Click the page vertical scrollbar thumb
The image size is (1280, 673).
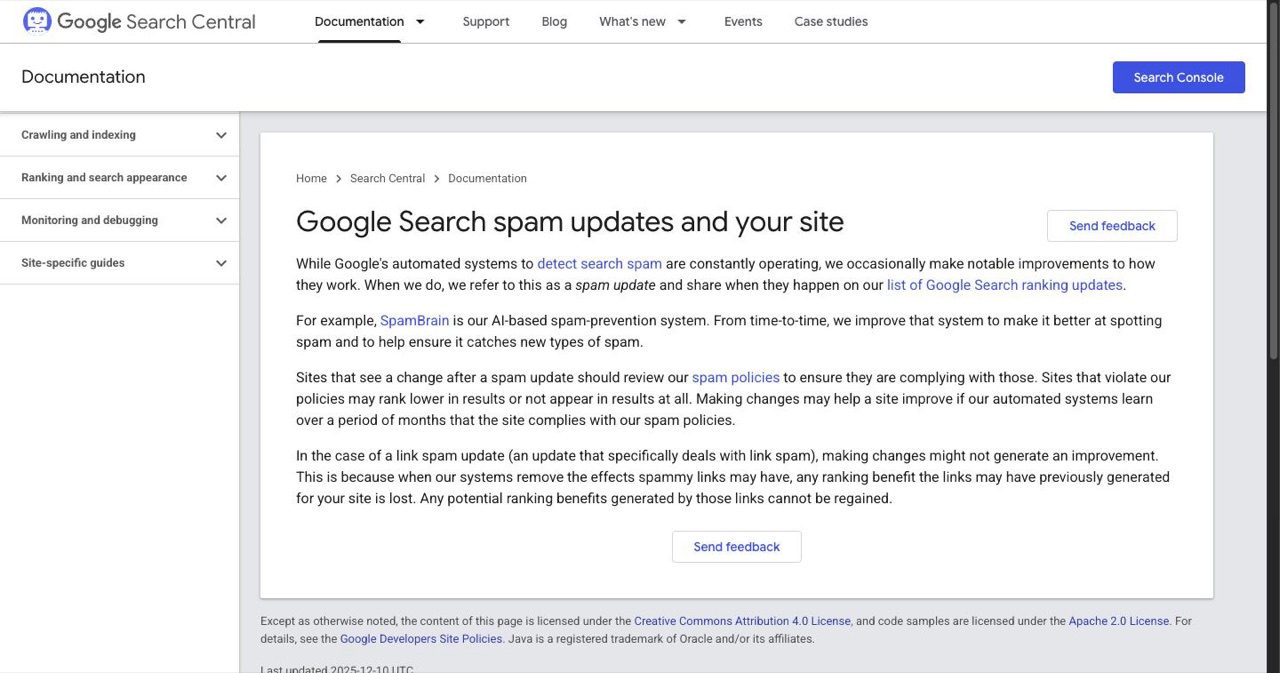tap(1273, 180)
